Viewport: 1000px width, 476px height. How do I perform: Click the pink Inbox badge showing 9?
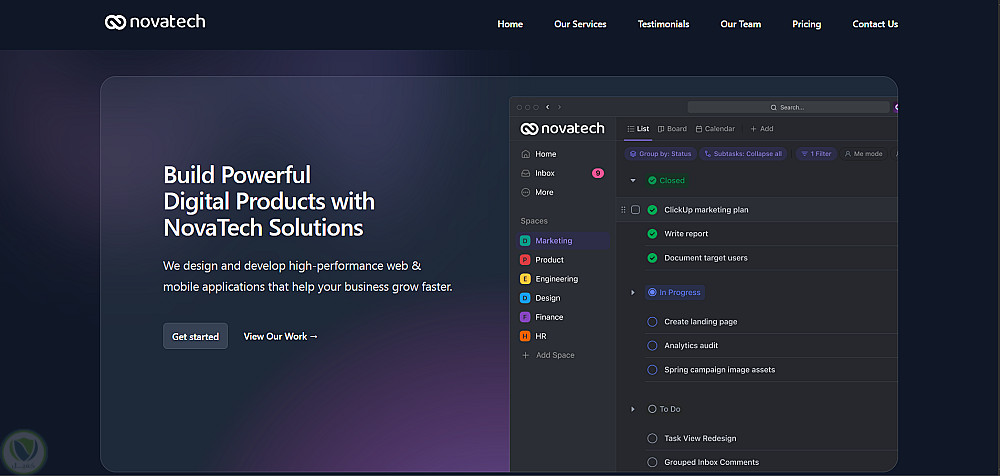[598, 173]
